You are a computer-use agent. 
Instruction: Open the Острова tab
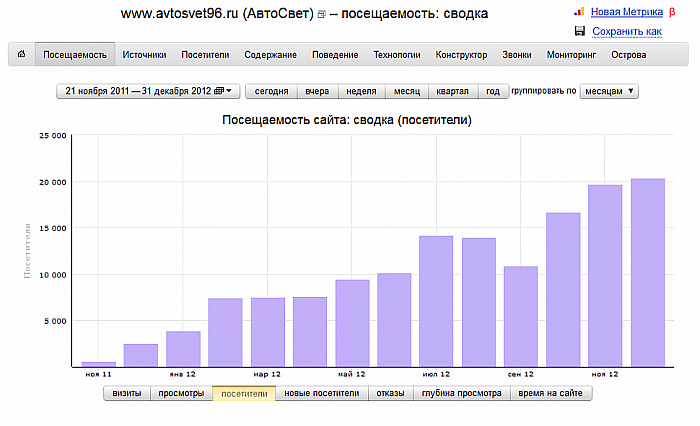pyautogui.click(x=629, y=54)
